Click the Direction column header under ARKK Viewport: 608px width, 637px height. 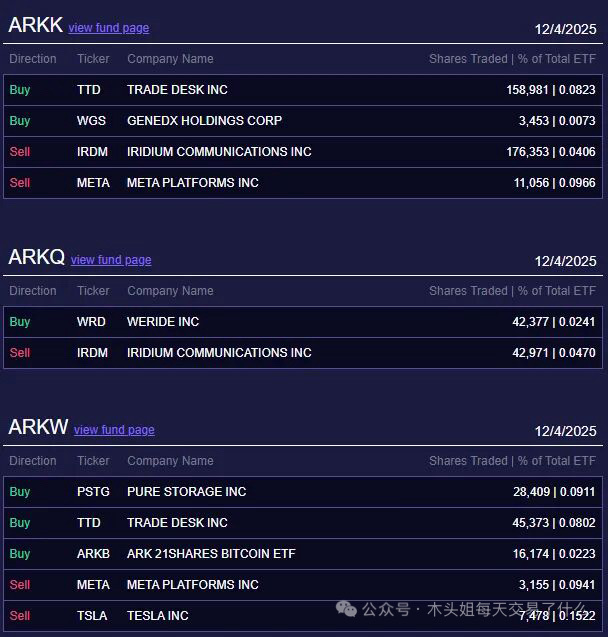point(33,59)
